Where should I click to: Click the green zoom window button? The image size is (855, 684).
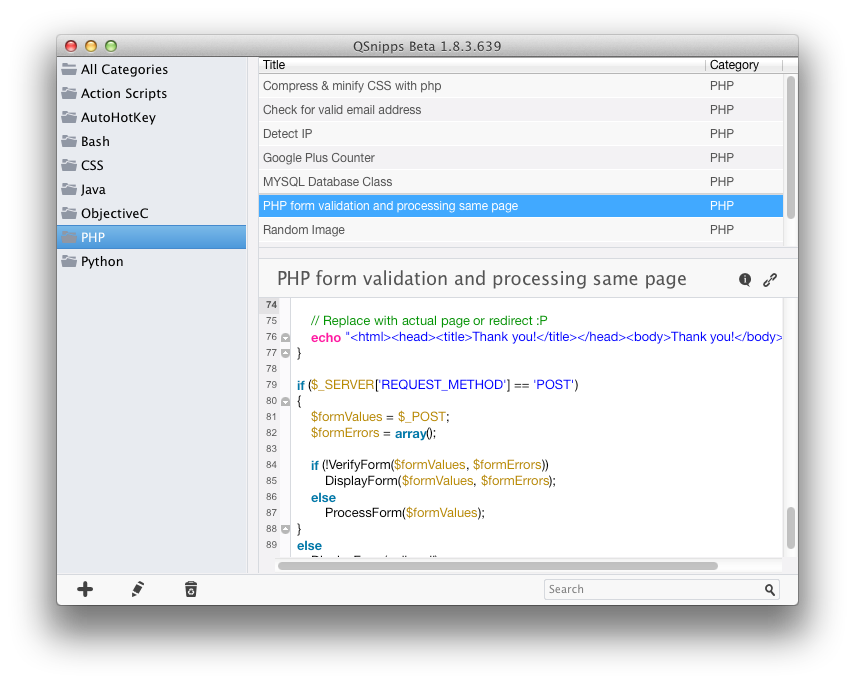(111, 46)
